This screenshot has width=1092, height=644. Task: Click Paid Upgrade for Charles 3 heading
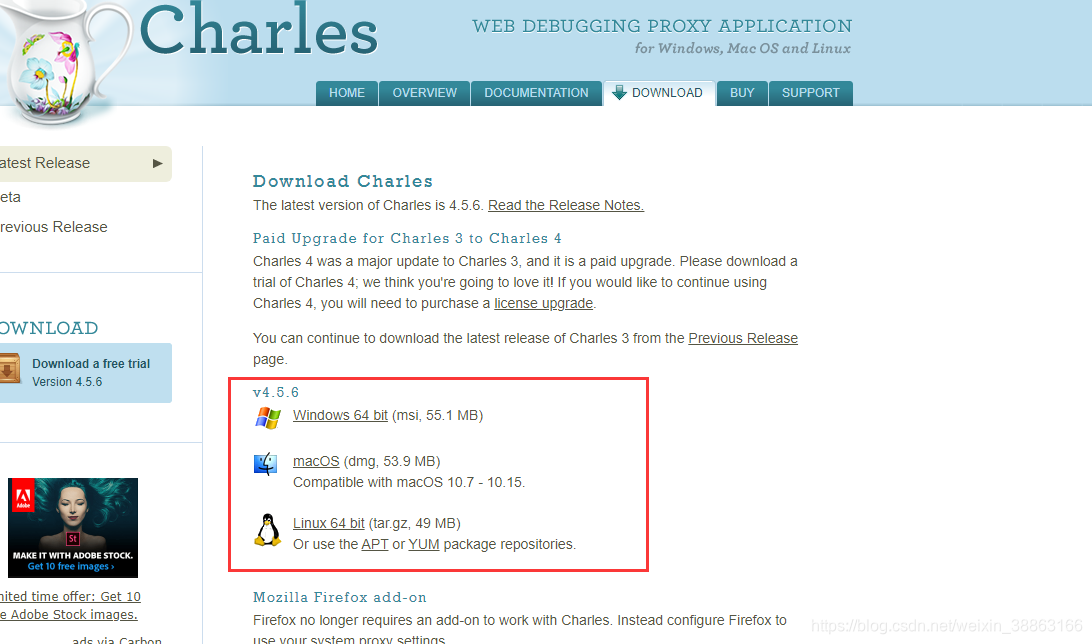[x=407, y=239]
